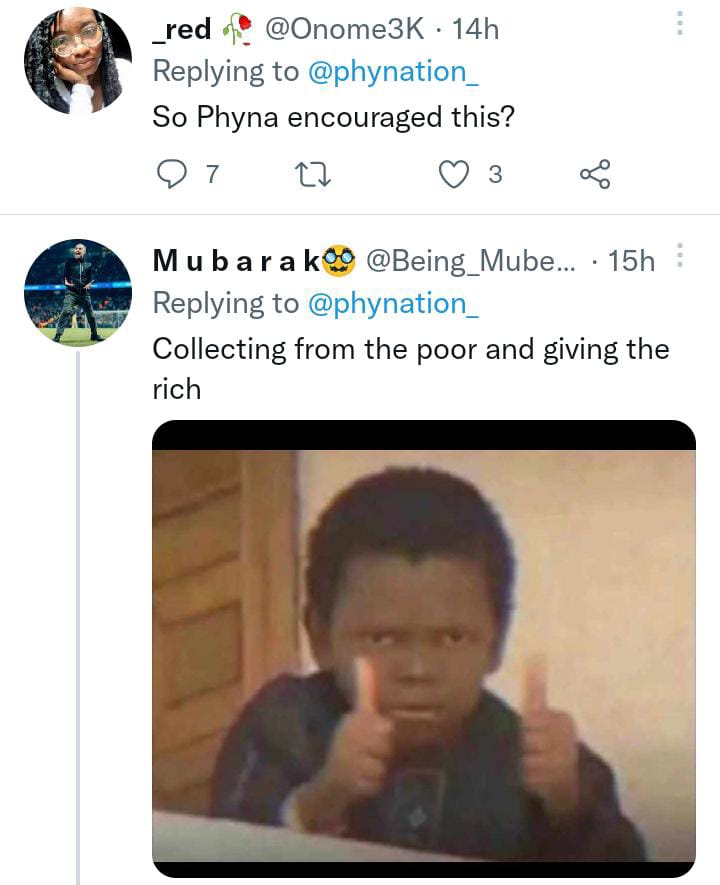Screen dimensions: 720x885
Task: Like _red's tweet with the heart icon
Action: click(455, 175)
